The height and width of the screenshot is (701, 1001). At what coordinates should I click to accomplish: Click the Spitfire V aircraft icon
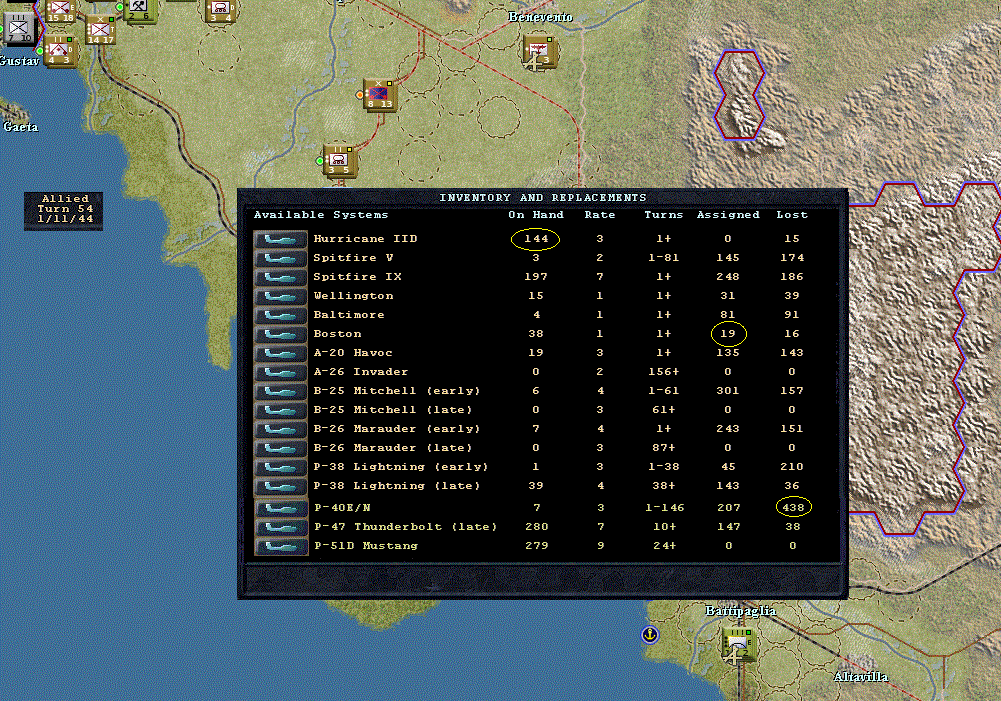pyautogui.click(x=281, y=259)
